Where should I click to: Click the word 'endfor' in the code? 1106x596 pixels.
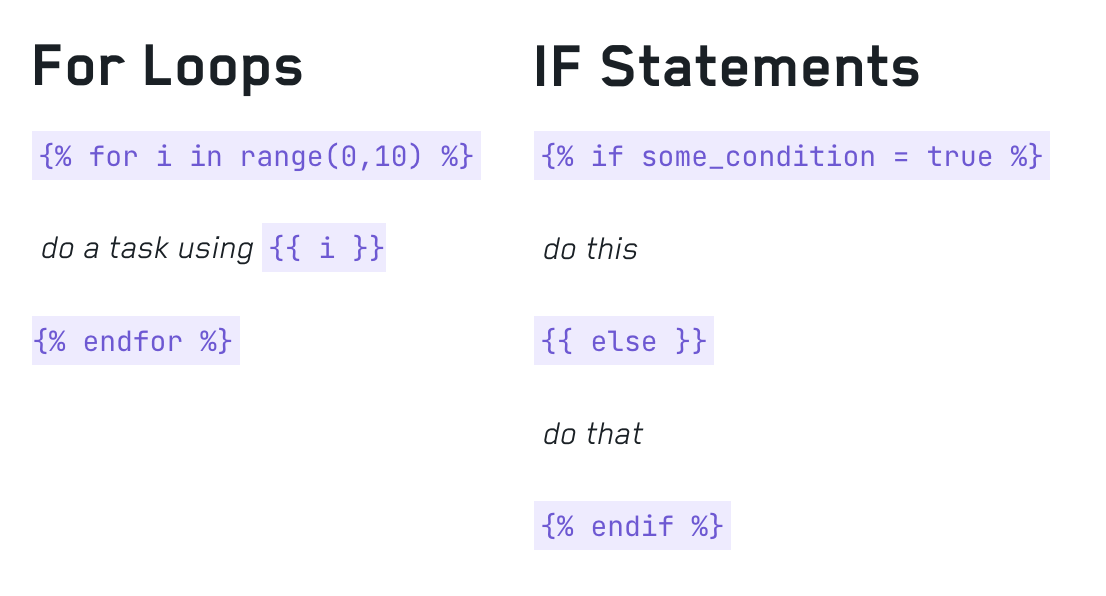tap(133, 341)
